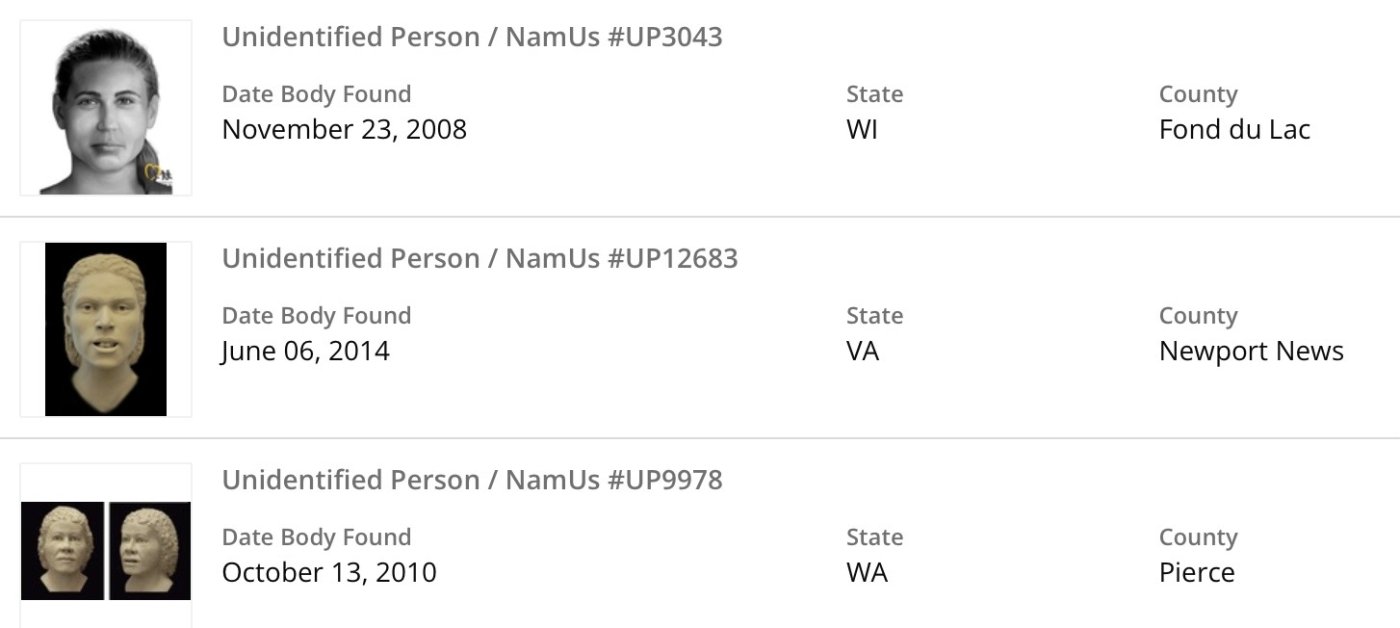Viewport: 1400px width, 628px height.
Task: Open the NamUs #UP3043 record title
Action: click(471, 37)
